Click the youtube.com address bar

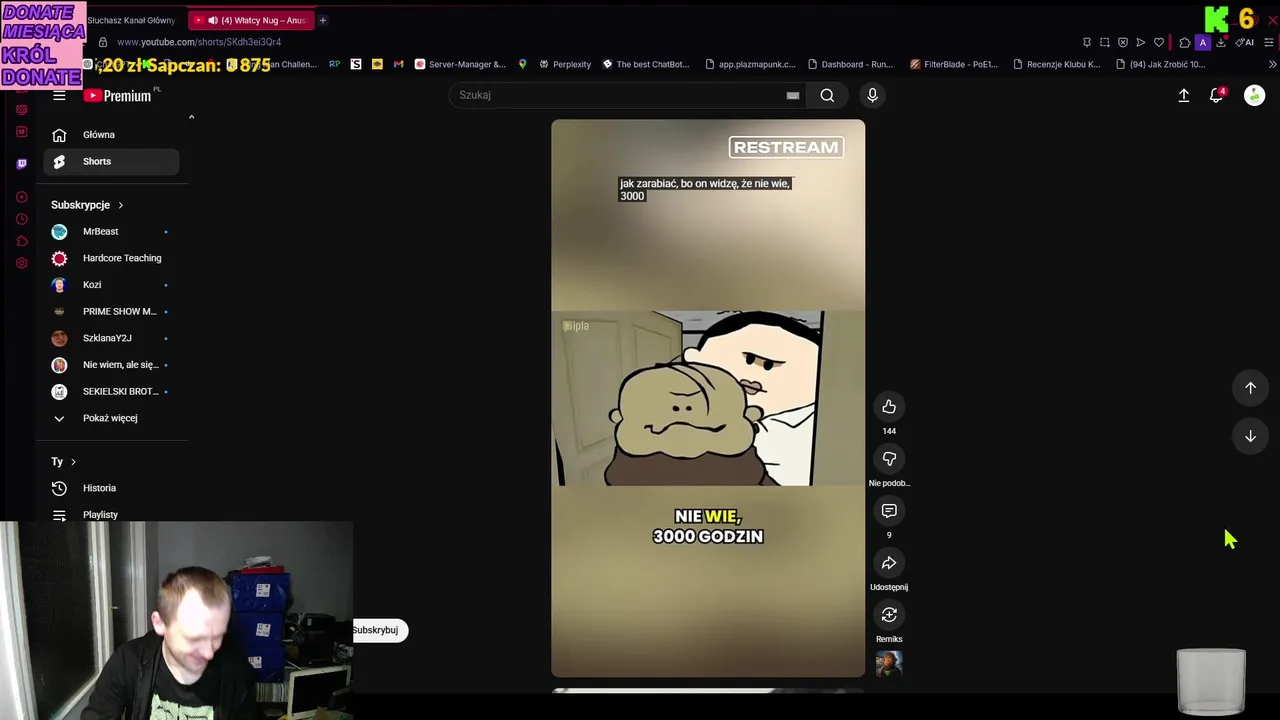point(199,42)
